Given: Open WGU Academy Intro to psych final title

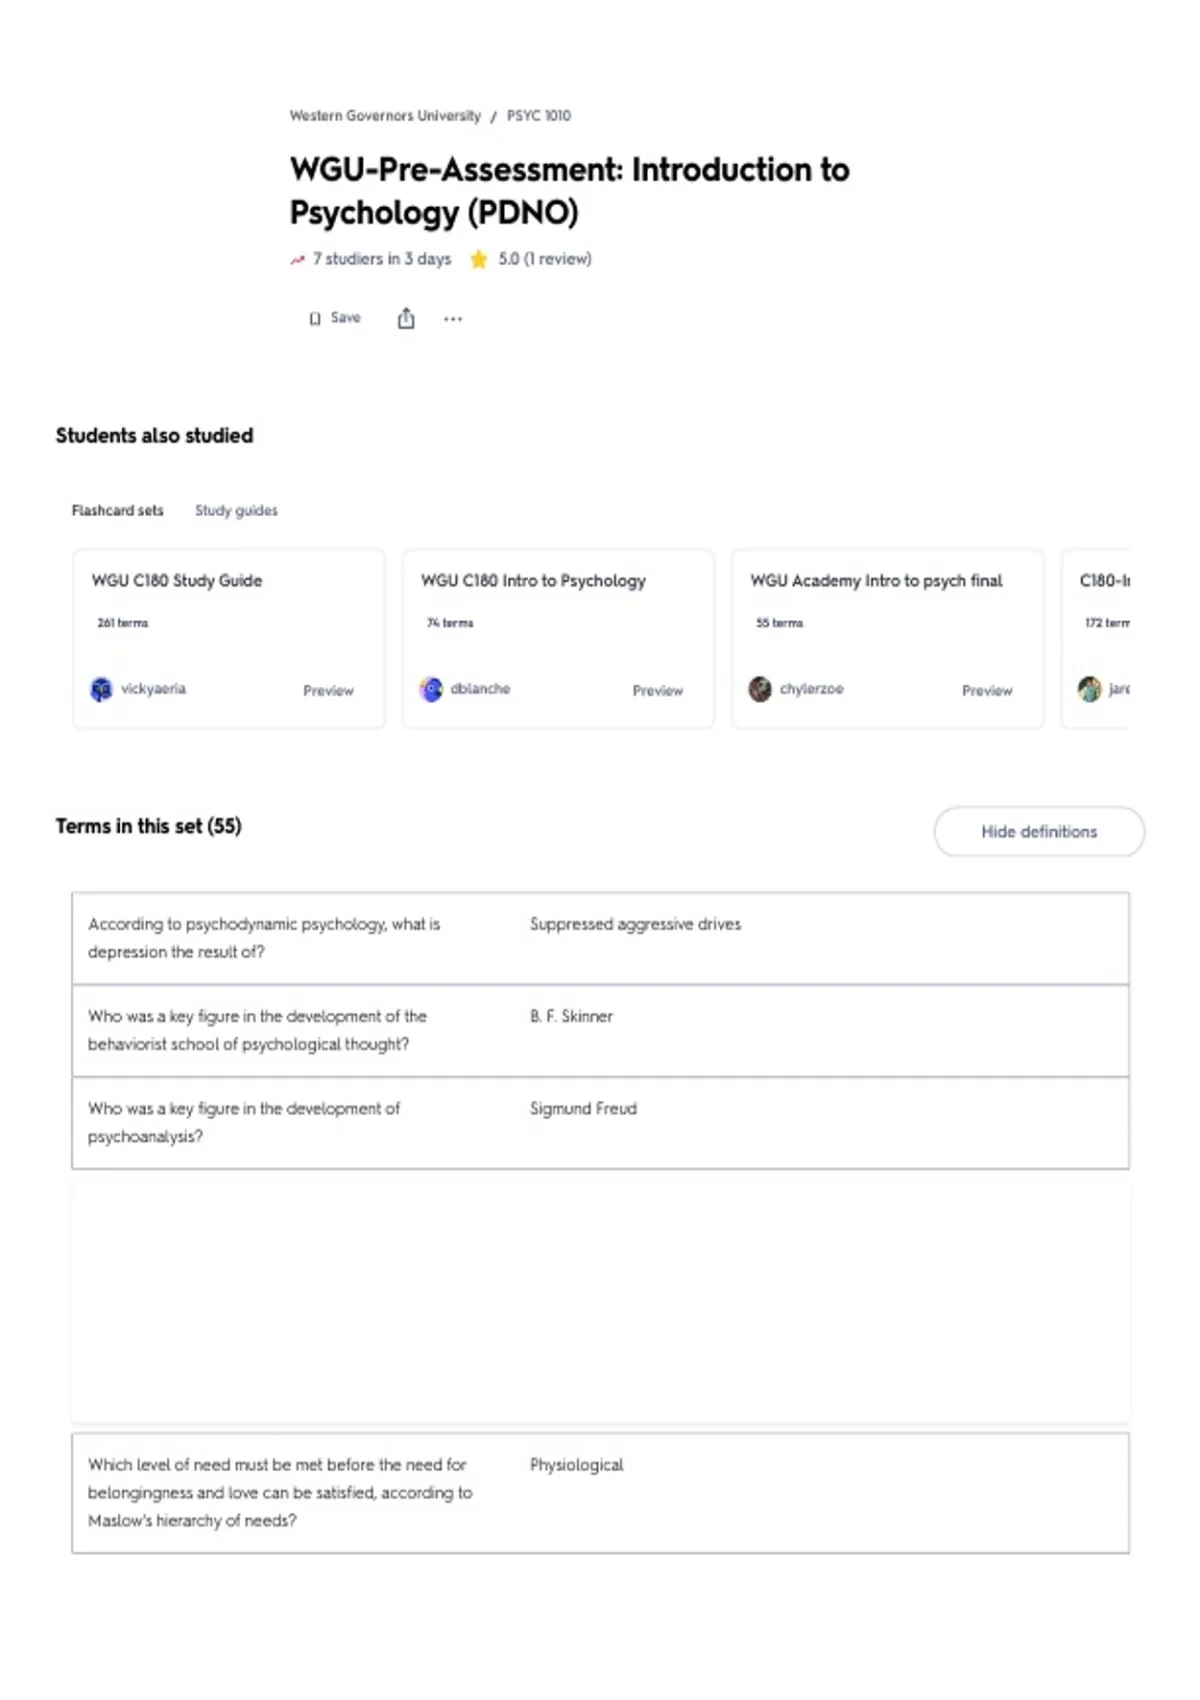Looking at the screenshot, I should click(x=876, y=580).
